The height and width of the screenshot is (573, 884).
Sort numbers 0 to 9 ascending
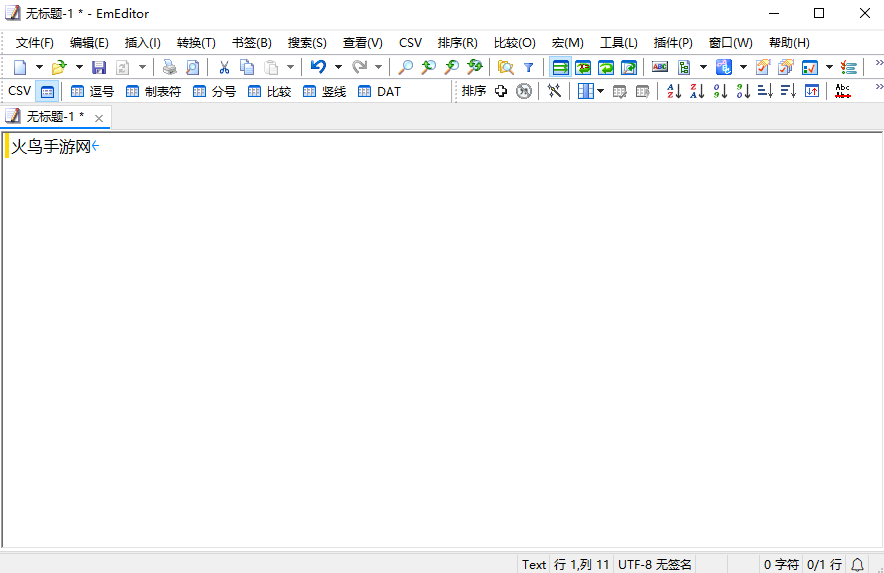pyautogui.click(x=720, y=91)
